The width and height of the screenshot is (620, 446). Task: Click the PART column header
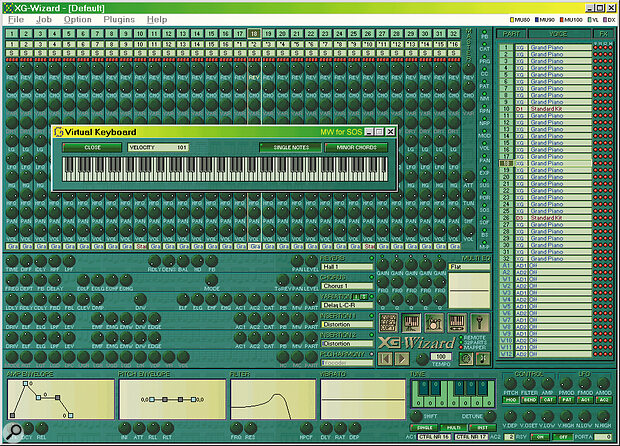pos(512,34)
